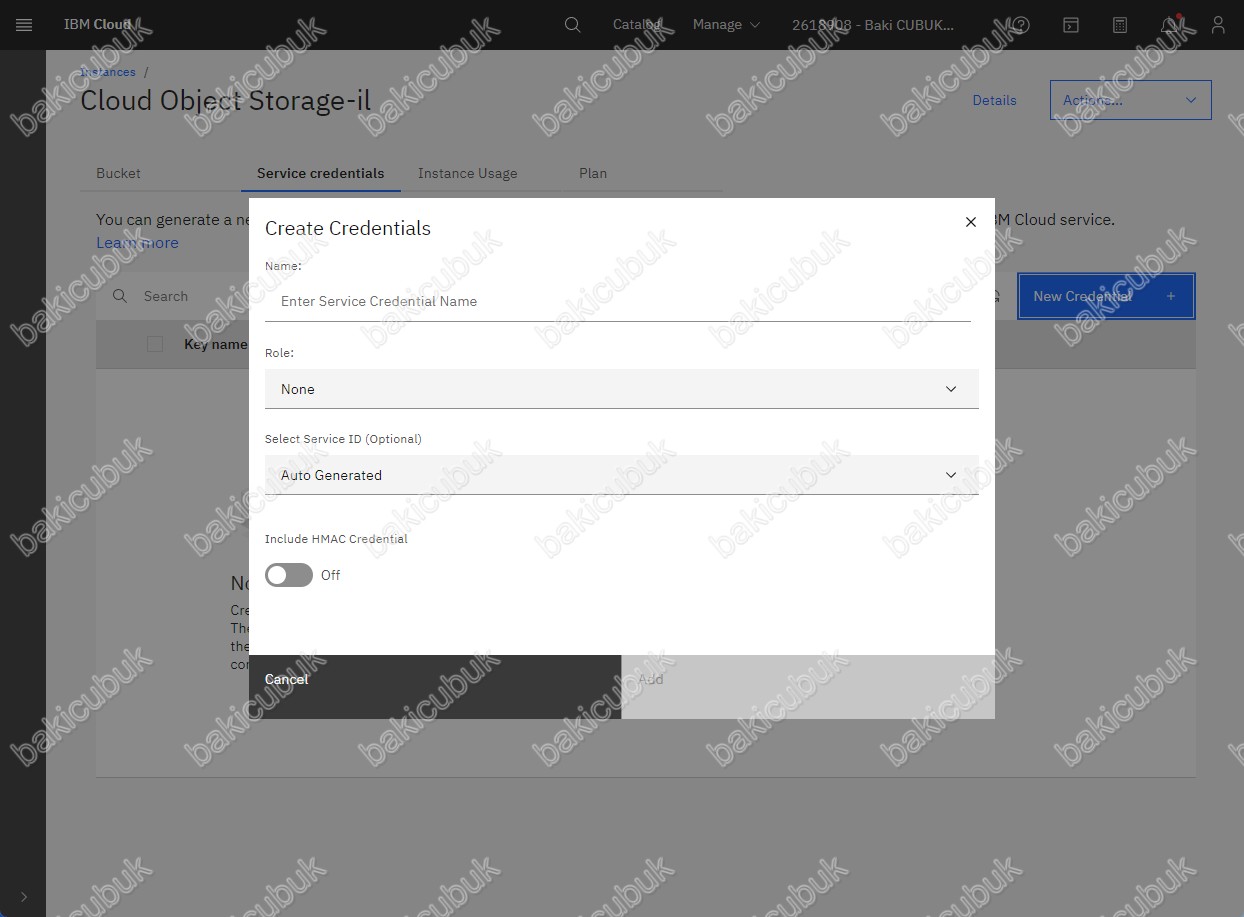Click the plus icon on New Credential
Image resolution: width=1244 pixels, height=917 pixels.
(x=1171, y=296)
